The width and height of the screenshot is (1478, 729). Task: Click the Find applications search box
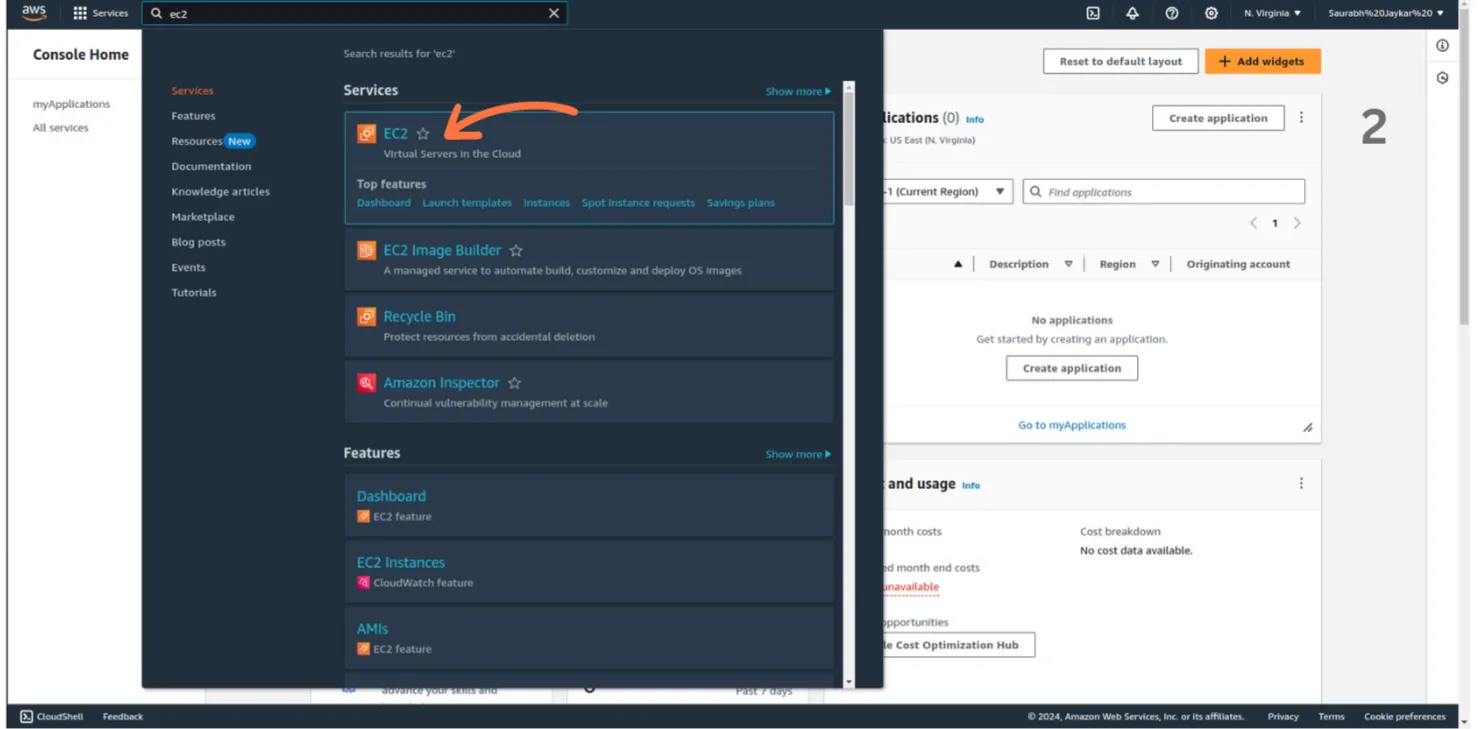[x=1164, y=191]
